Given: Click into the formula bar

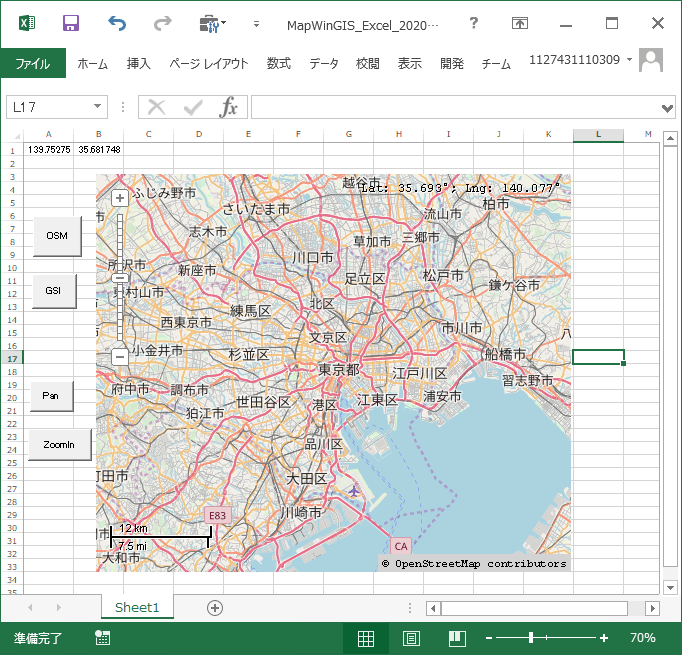Looking at the screenshot, I should click(x=455, y=107).
